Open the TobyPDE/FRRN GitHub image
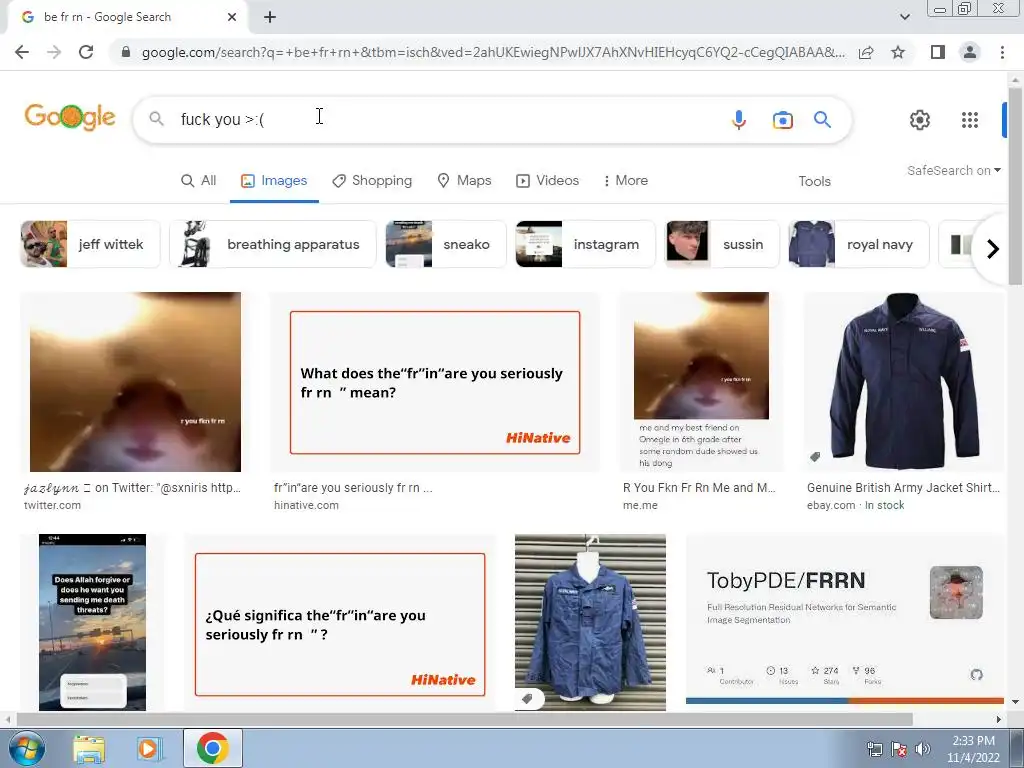 point(844,620)
